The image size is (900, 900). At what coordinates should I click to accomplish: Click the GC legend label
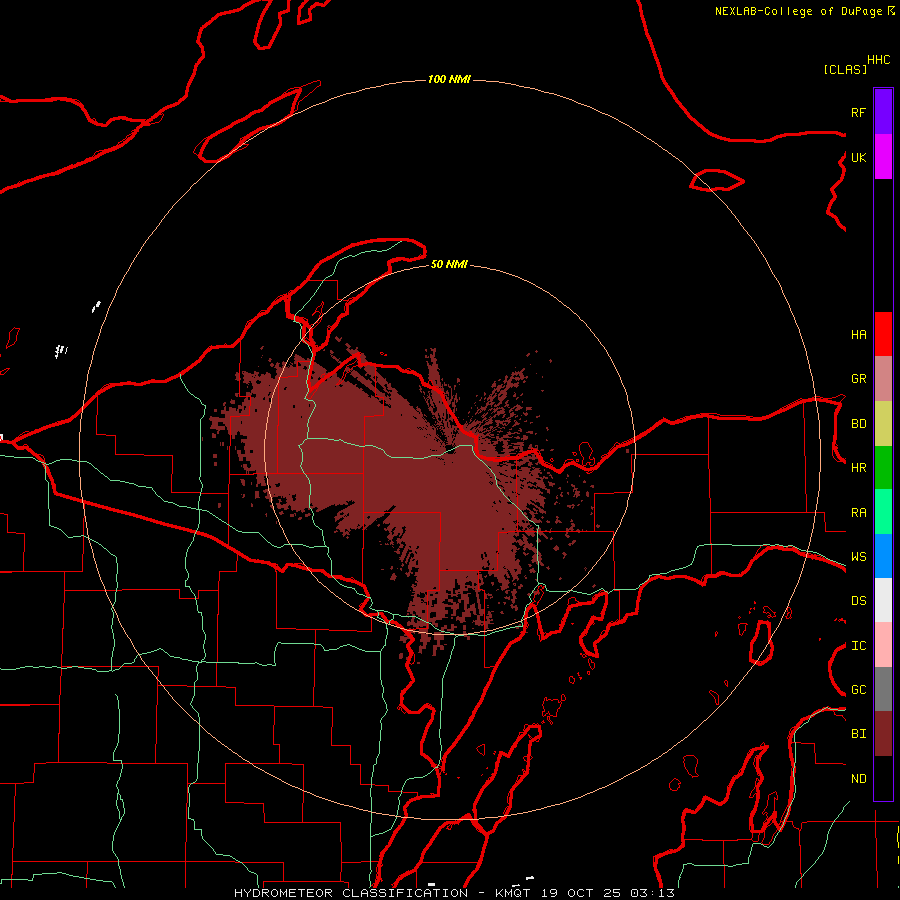(858, 690)
